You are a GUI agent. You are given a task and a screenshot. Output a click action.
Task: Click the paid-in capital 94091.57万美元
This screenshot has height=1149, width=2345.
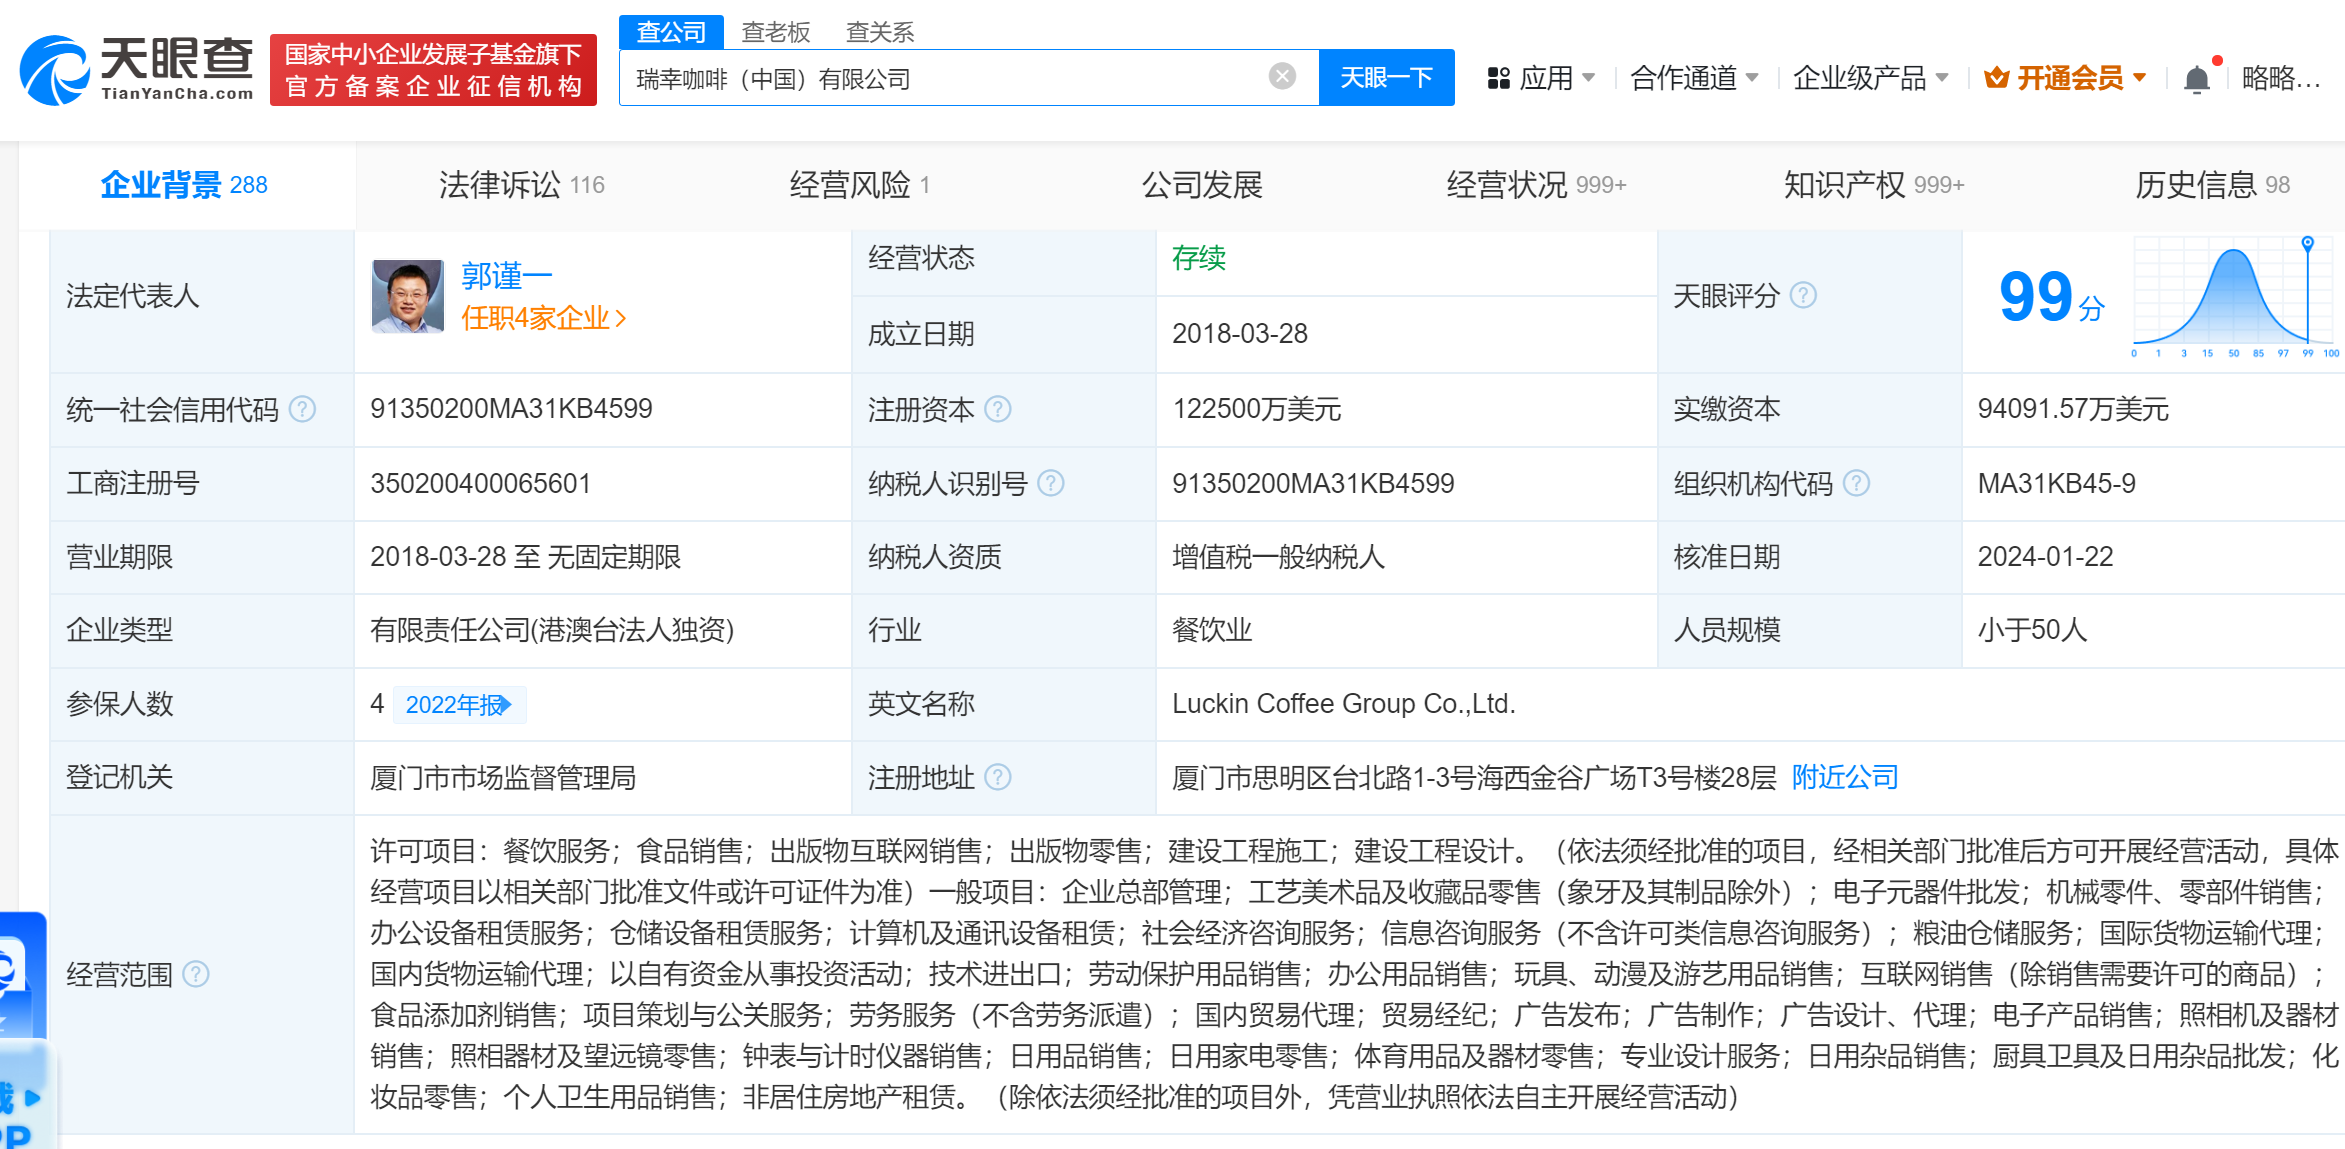2073,409
